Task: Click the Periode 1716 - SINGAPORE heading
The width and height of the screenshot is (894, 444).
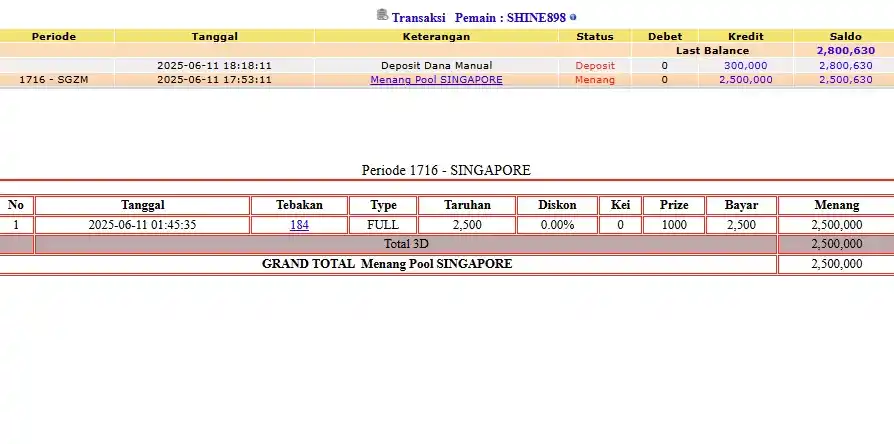Action: tap(446, 170)
